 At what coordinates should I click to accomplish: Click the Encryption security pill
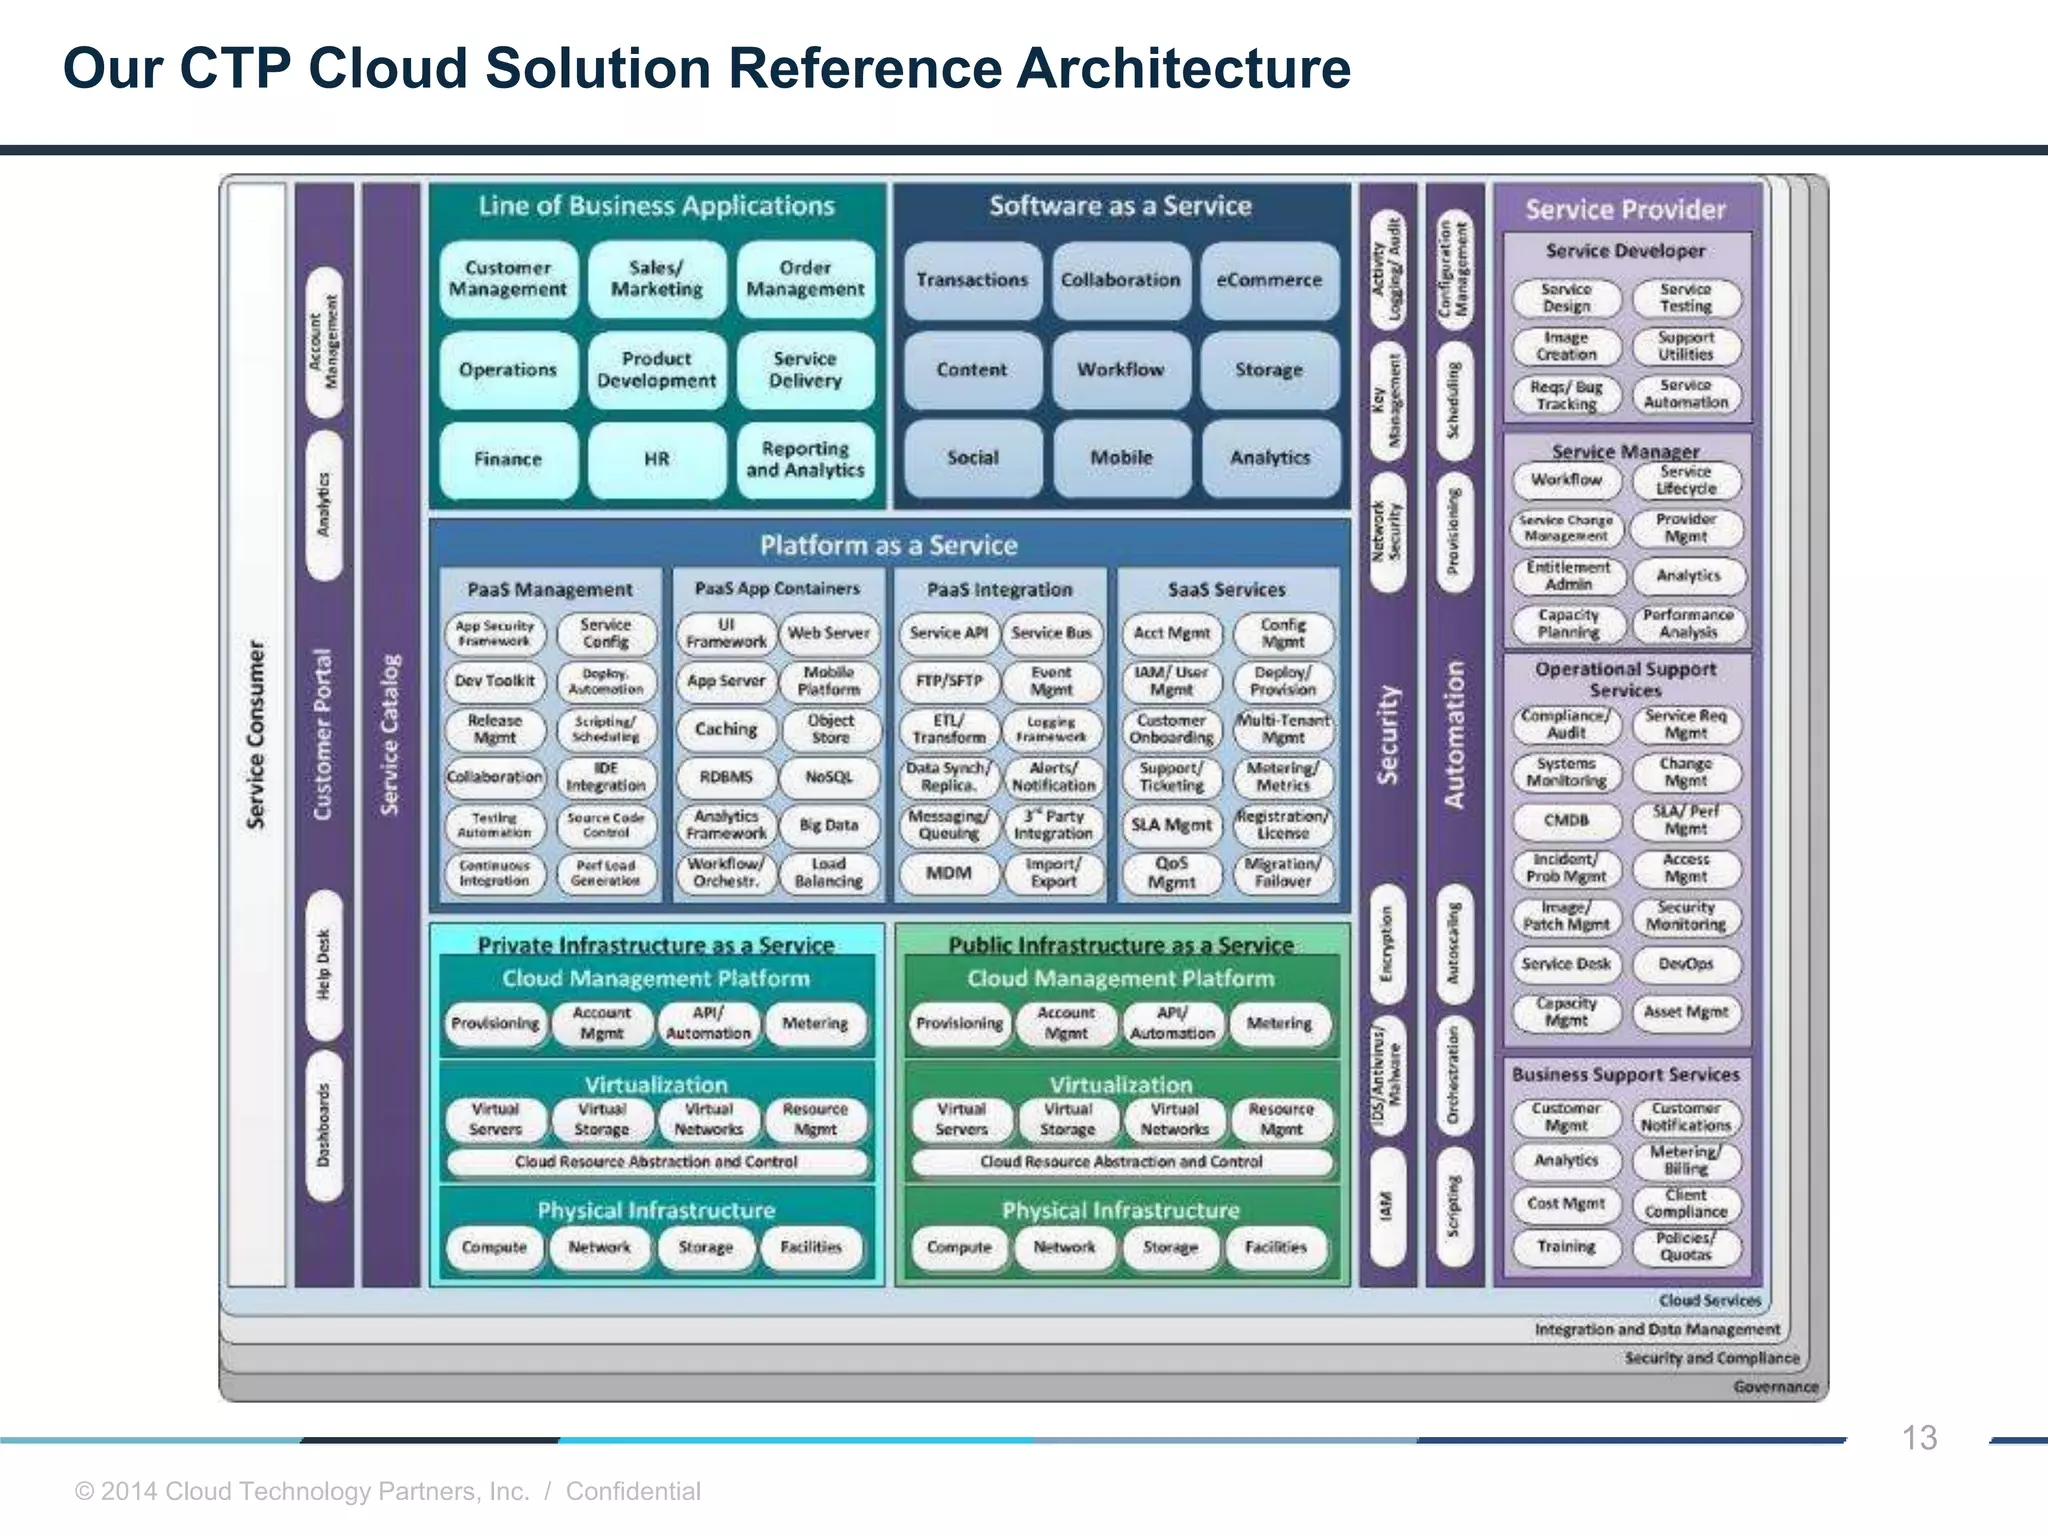coord(1386,943)
